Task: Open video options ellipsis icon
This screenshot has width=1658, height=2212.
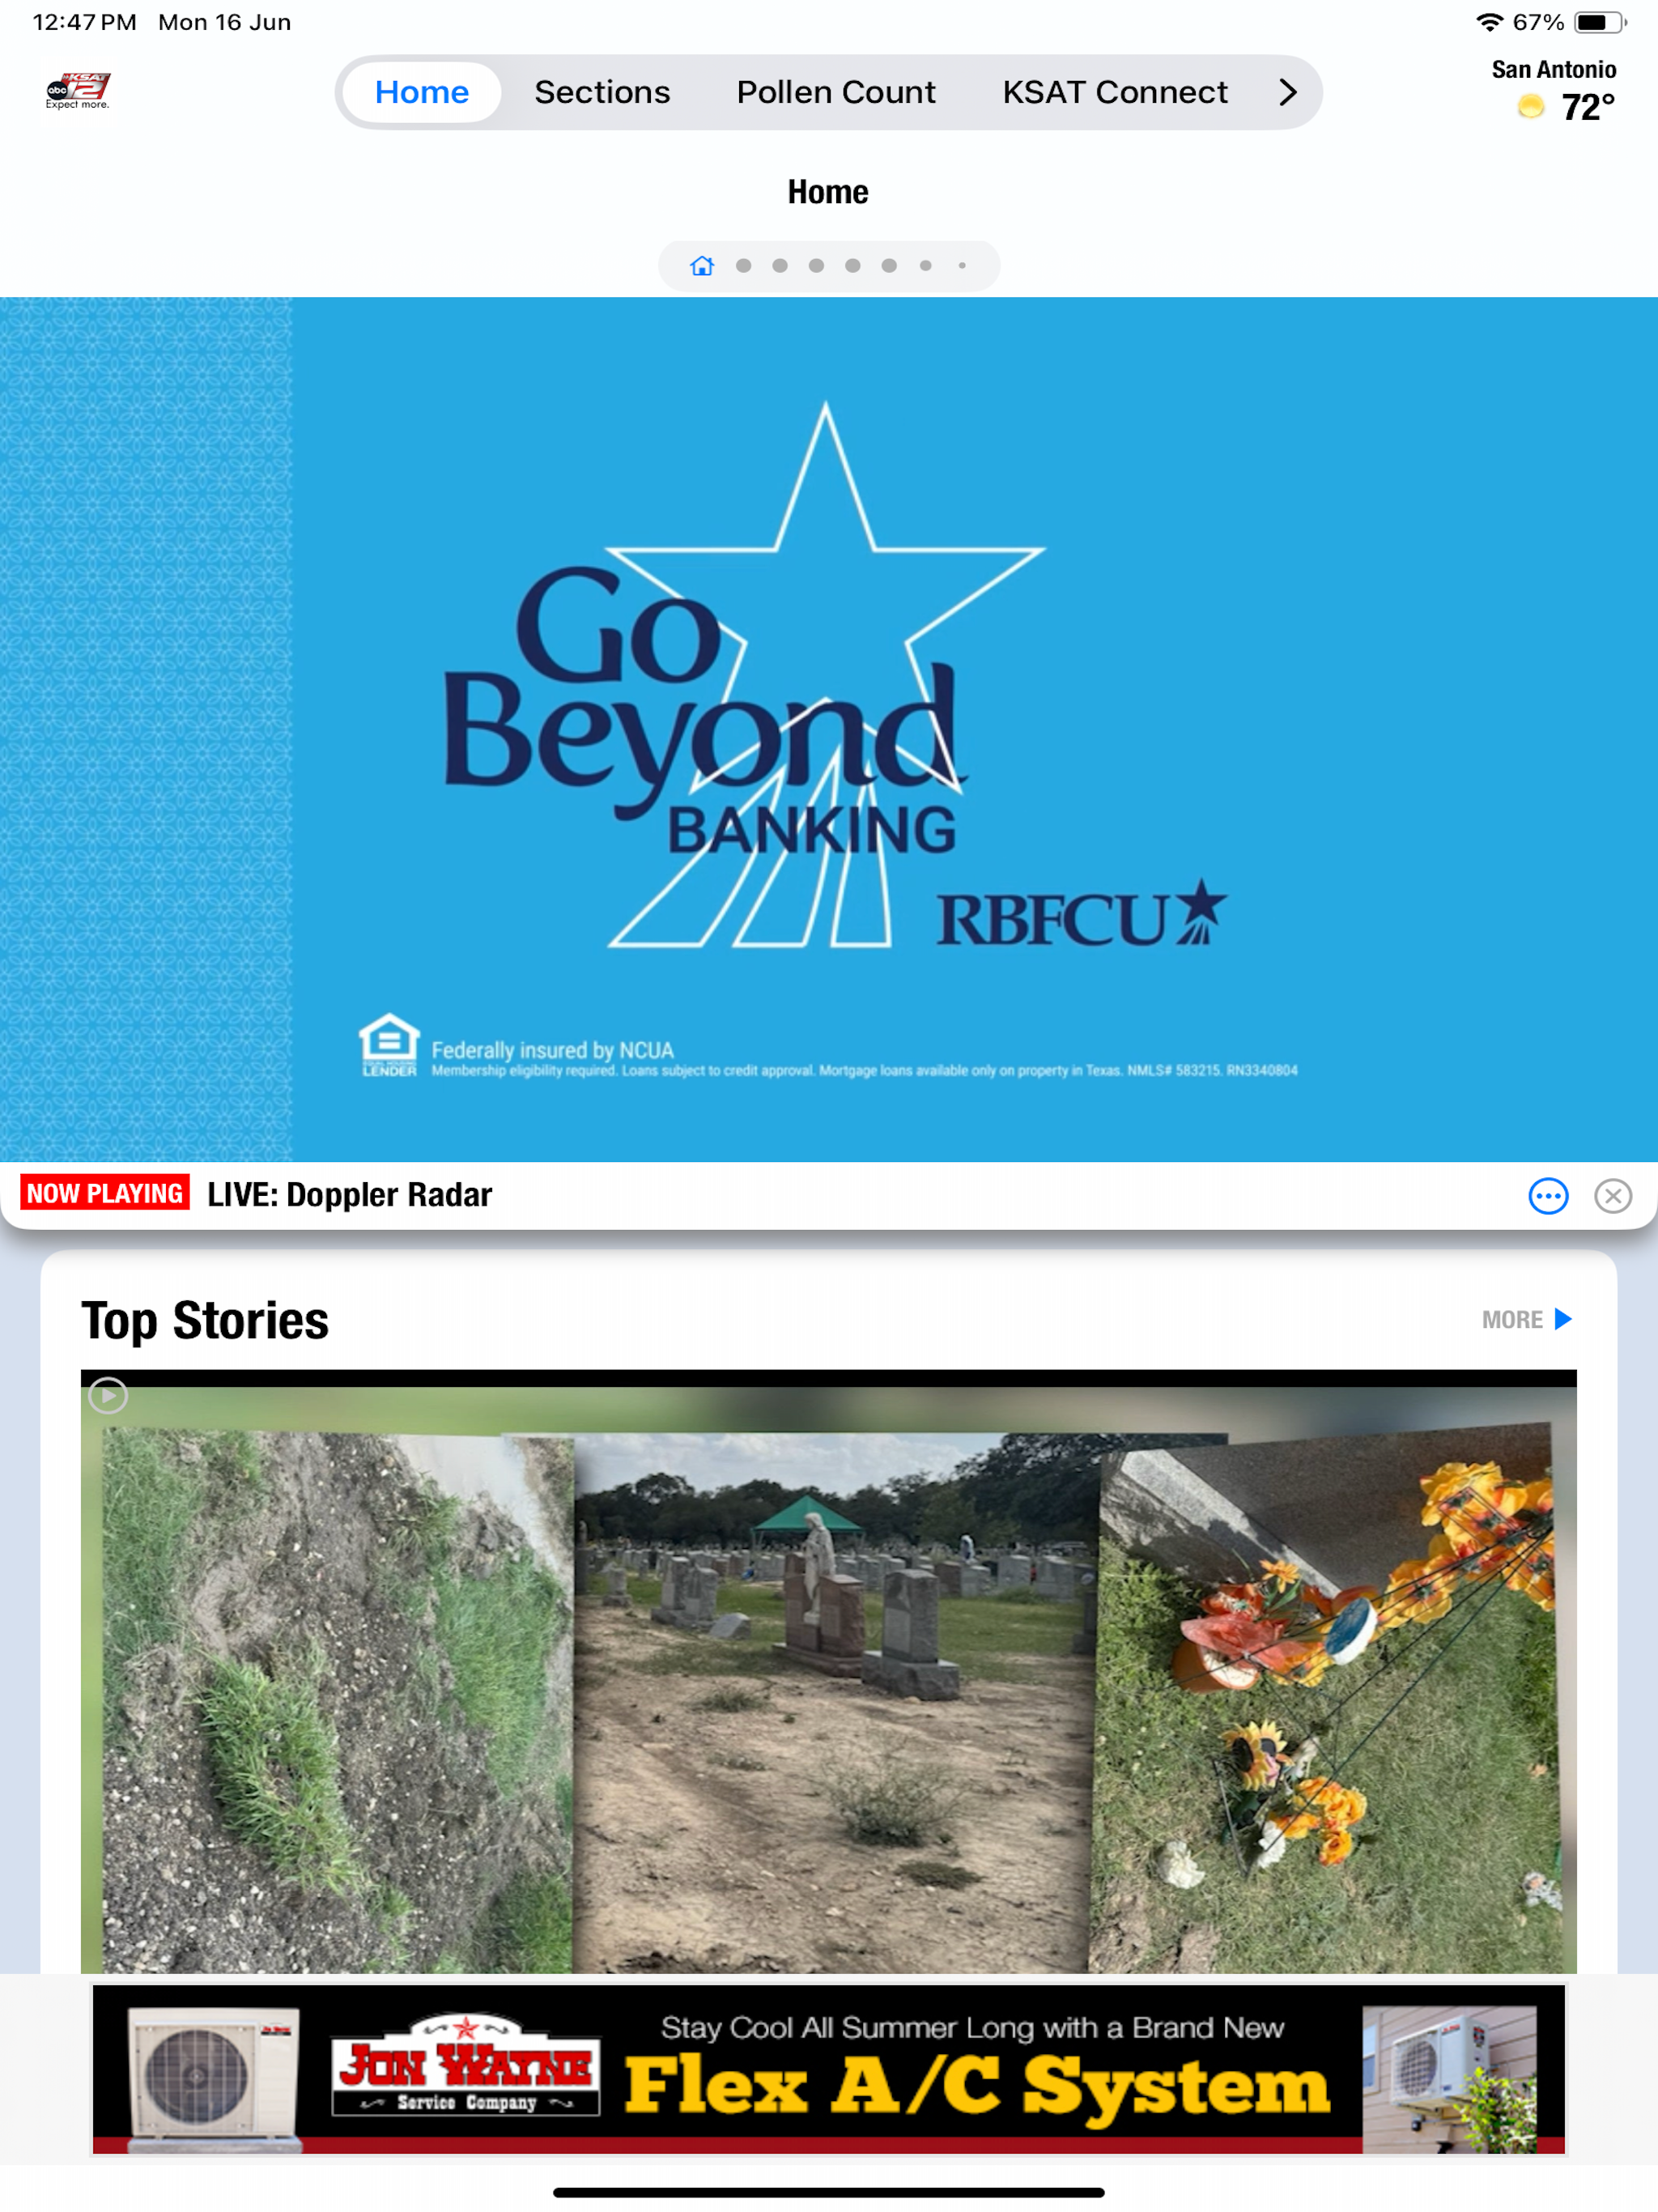Action: point(1548,1196)
